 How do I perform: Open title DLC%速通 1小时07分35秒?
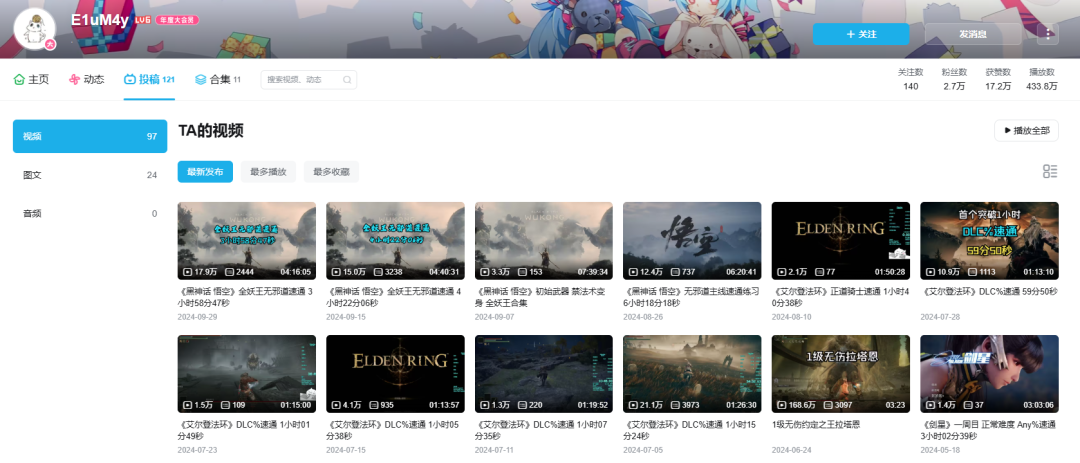tap(543, 431)
